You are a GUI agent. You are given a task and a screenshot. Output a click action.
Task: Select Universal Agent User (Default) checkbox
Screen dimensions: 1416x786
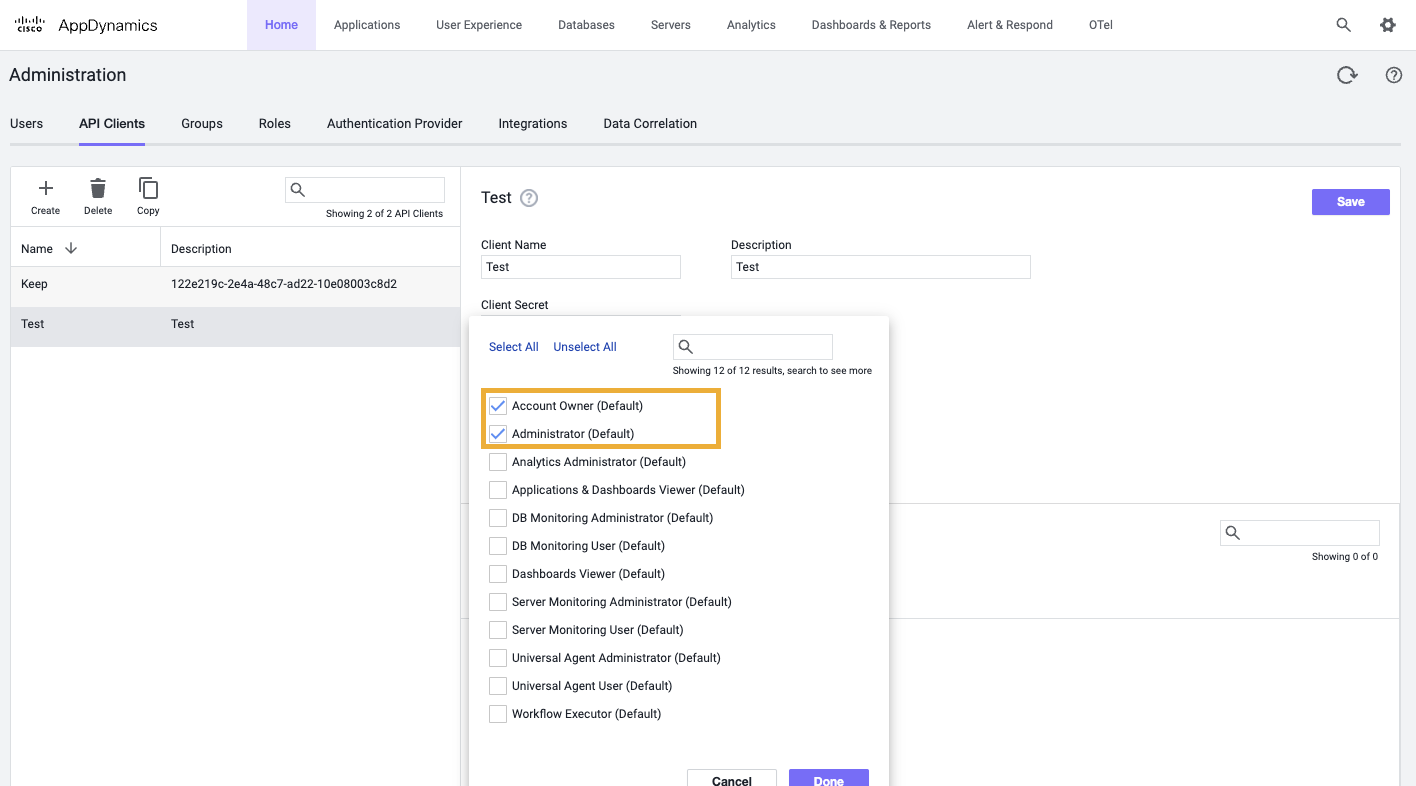(x=498, y=686)
